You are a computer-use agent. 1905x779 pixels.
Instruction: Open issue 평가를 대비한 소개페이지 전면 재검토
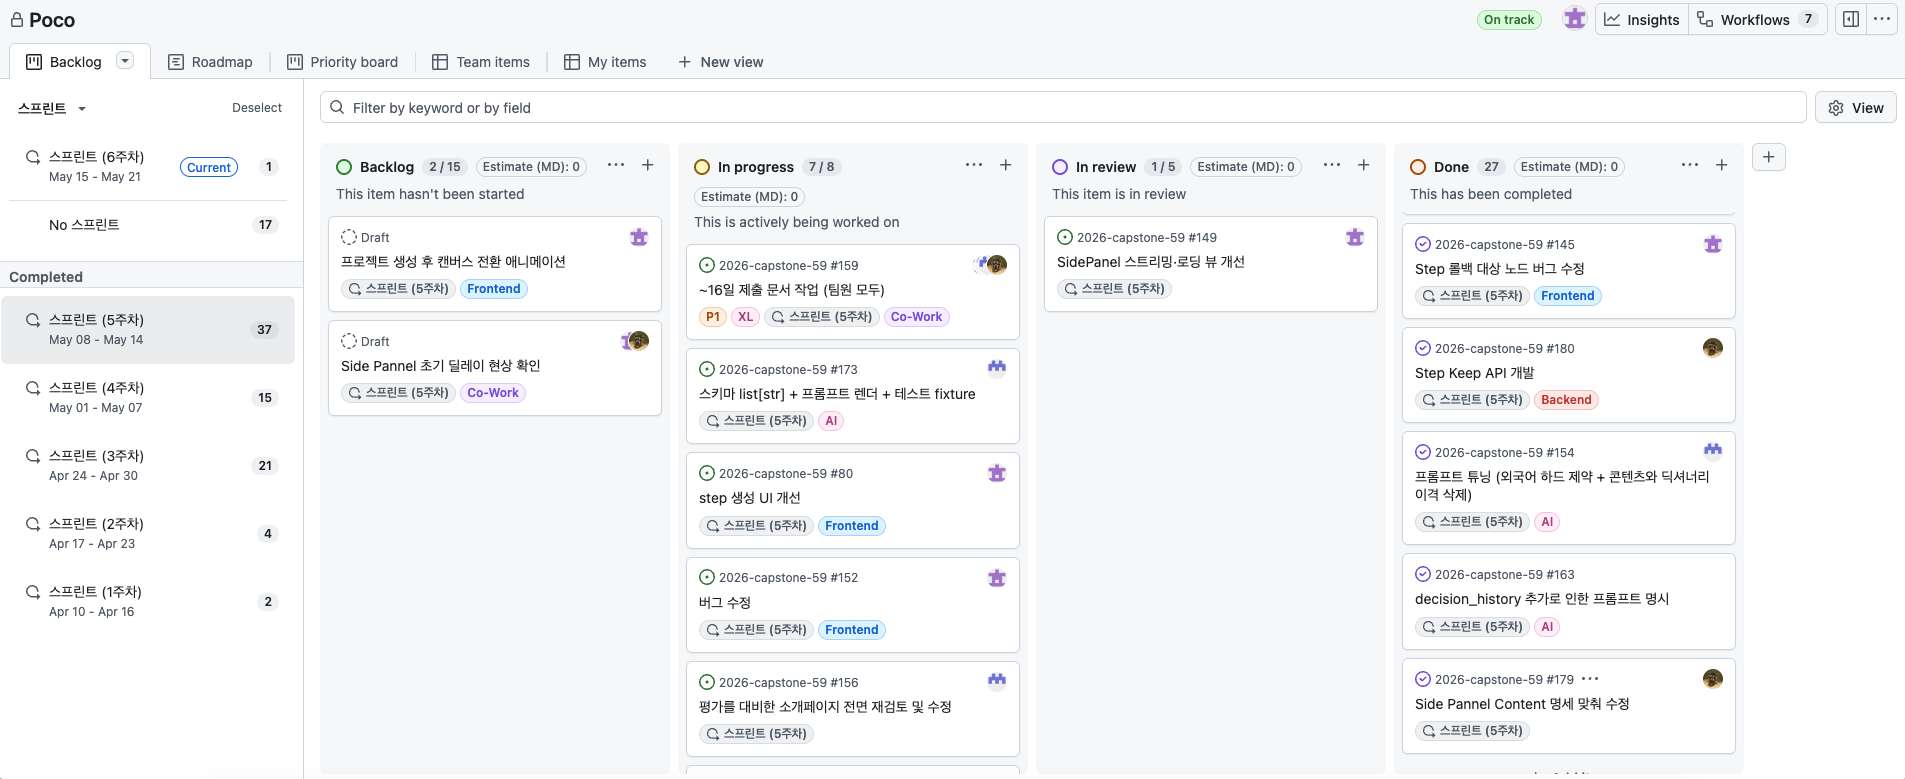pyautogui.click(x=825, y=707)
